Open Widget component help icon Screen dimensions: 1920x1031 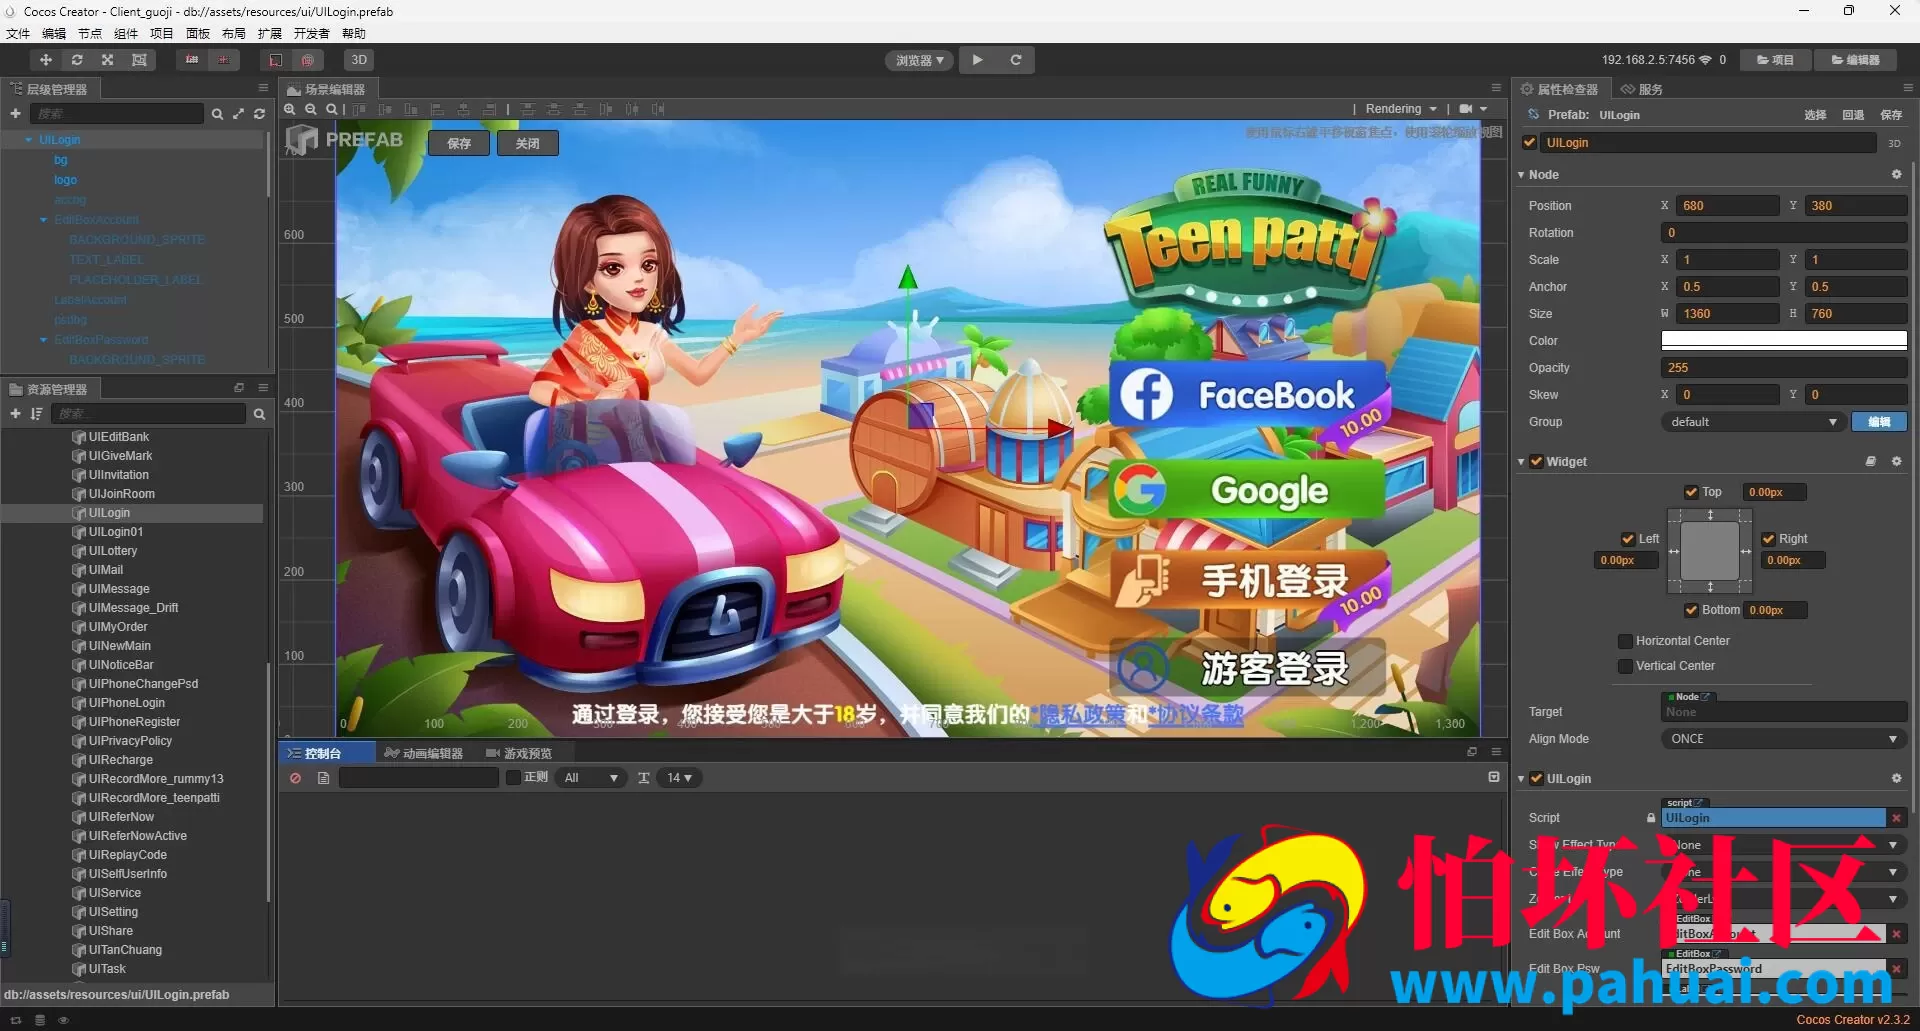(1871, 461)
